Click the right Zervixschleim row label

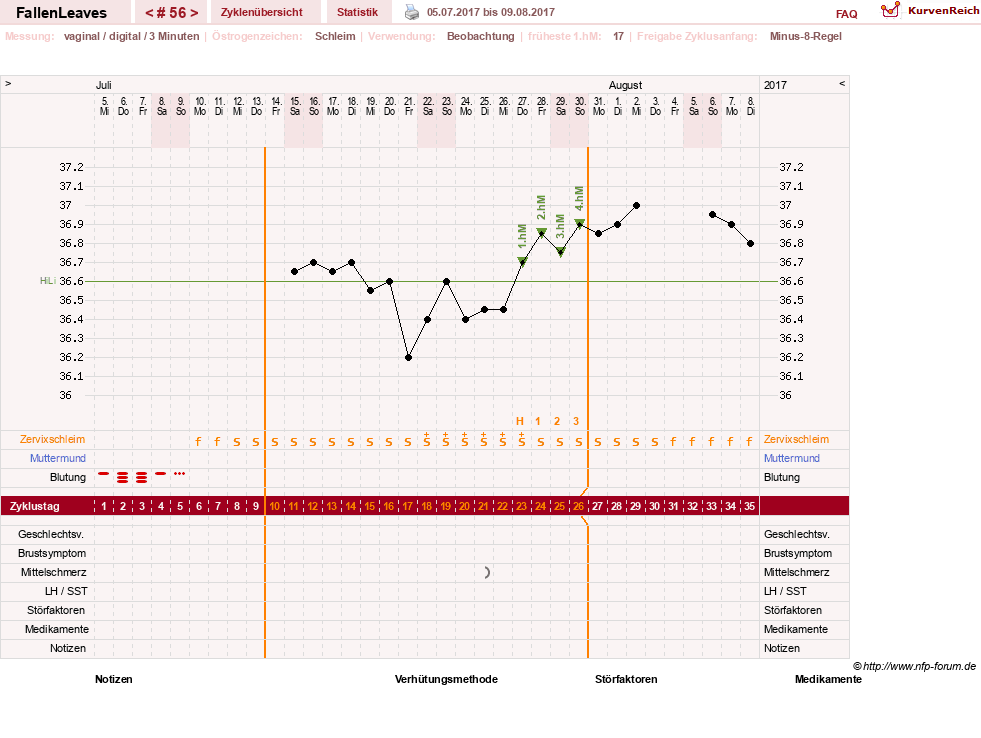click(796, 439)
